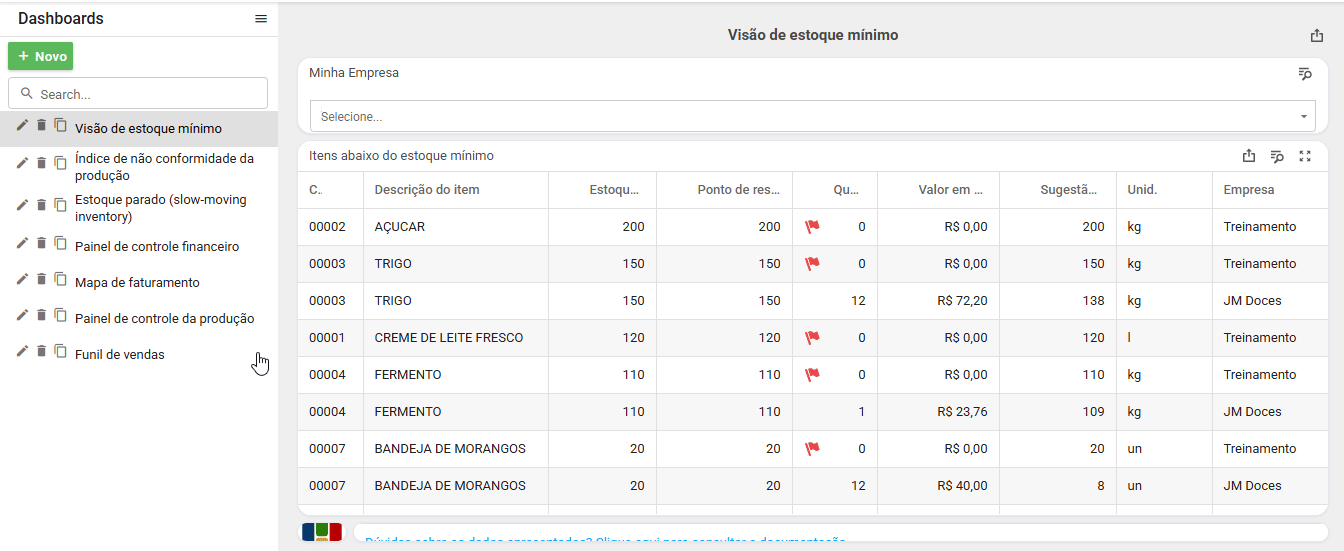
Task: Sort by Descrição do item column header
Action: (427, 190)
